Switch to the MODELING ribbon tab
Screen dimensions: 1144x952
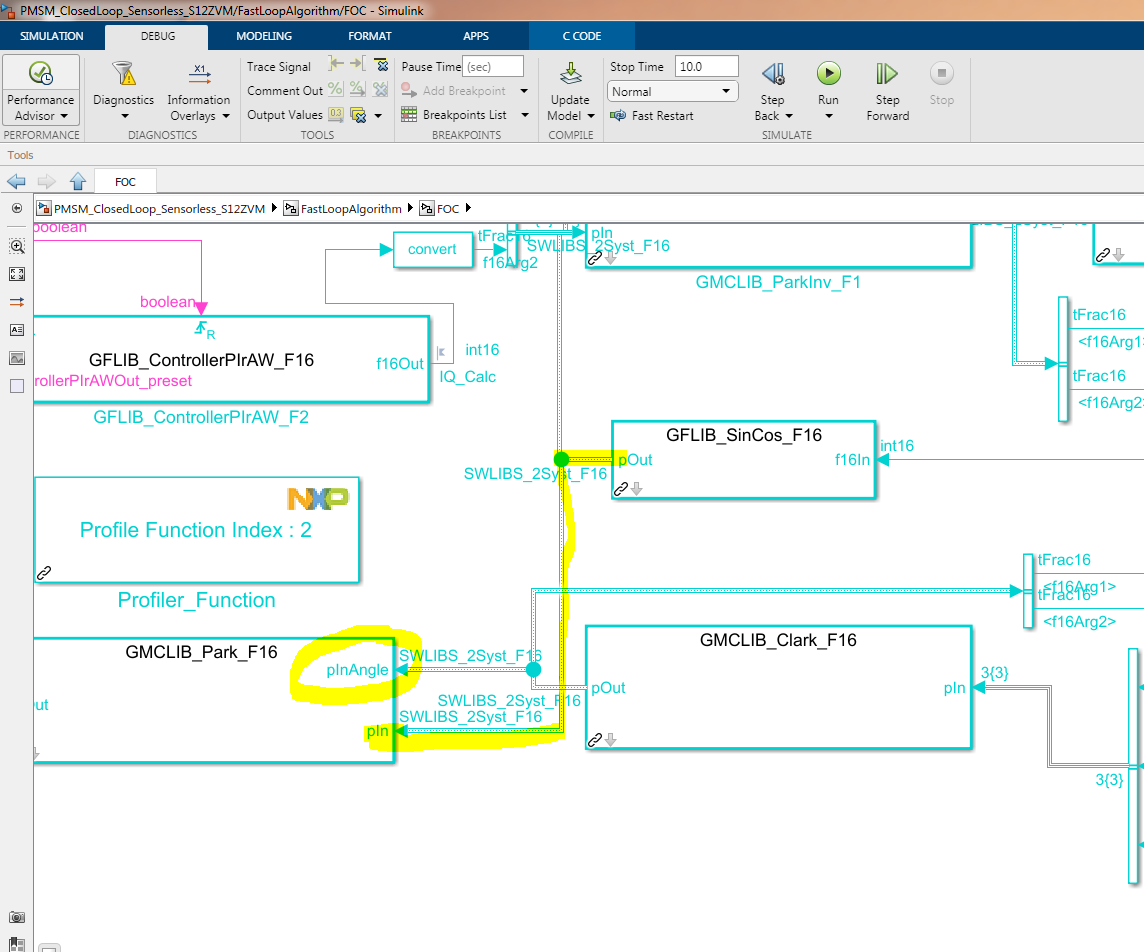[263, 35]
